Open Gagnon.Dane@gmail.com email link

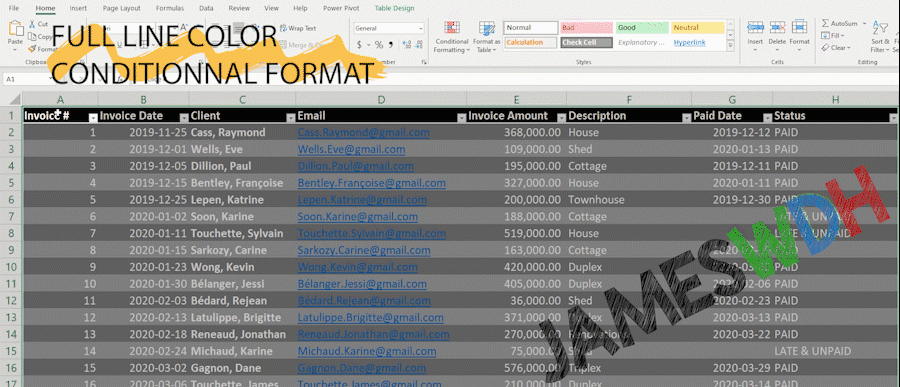coord(362,368)
